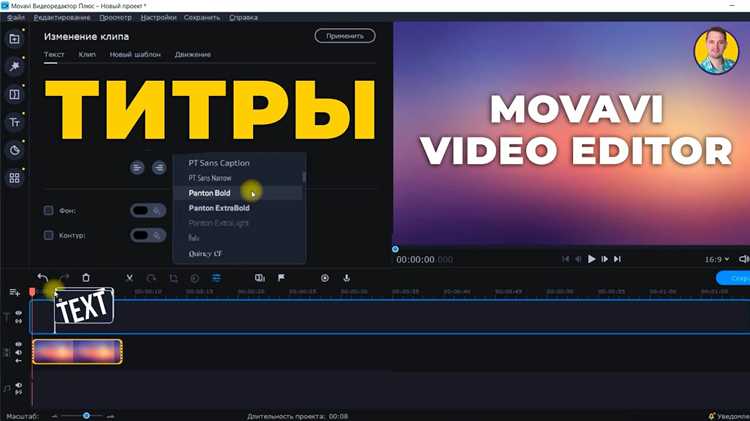Image resolution: width=750 pixels, height=421 pixels.
Task: Open the Transitions sidebar icon
Action: pos(14,94)
